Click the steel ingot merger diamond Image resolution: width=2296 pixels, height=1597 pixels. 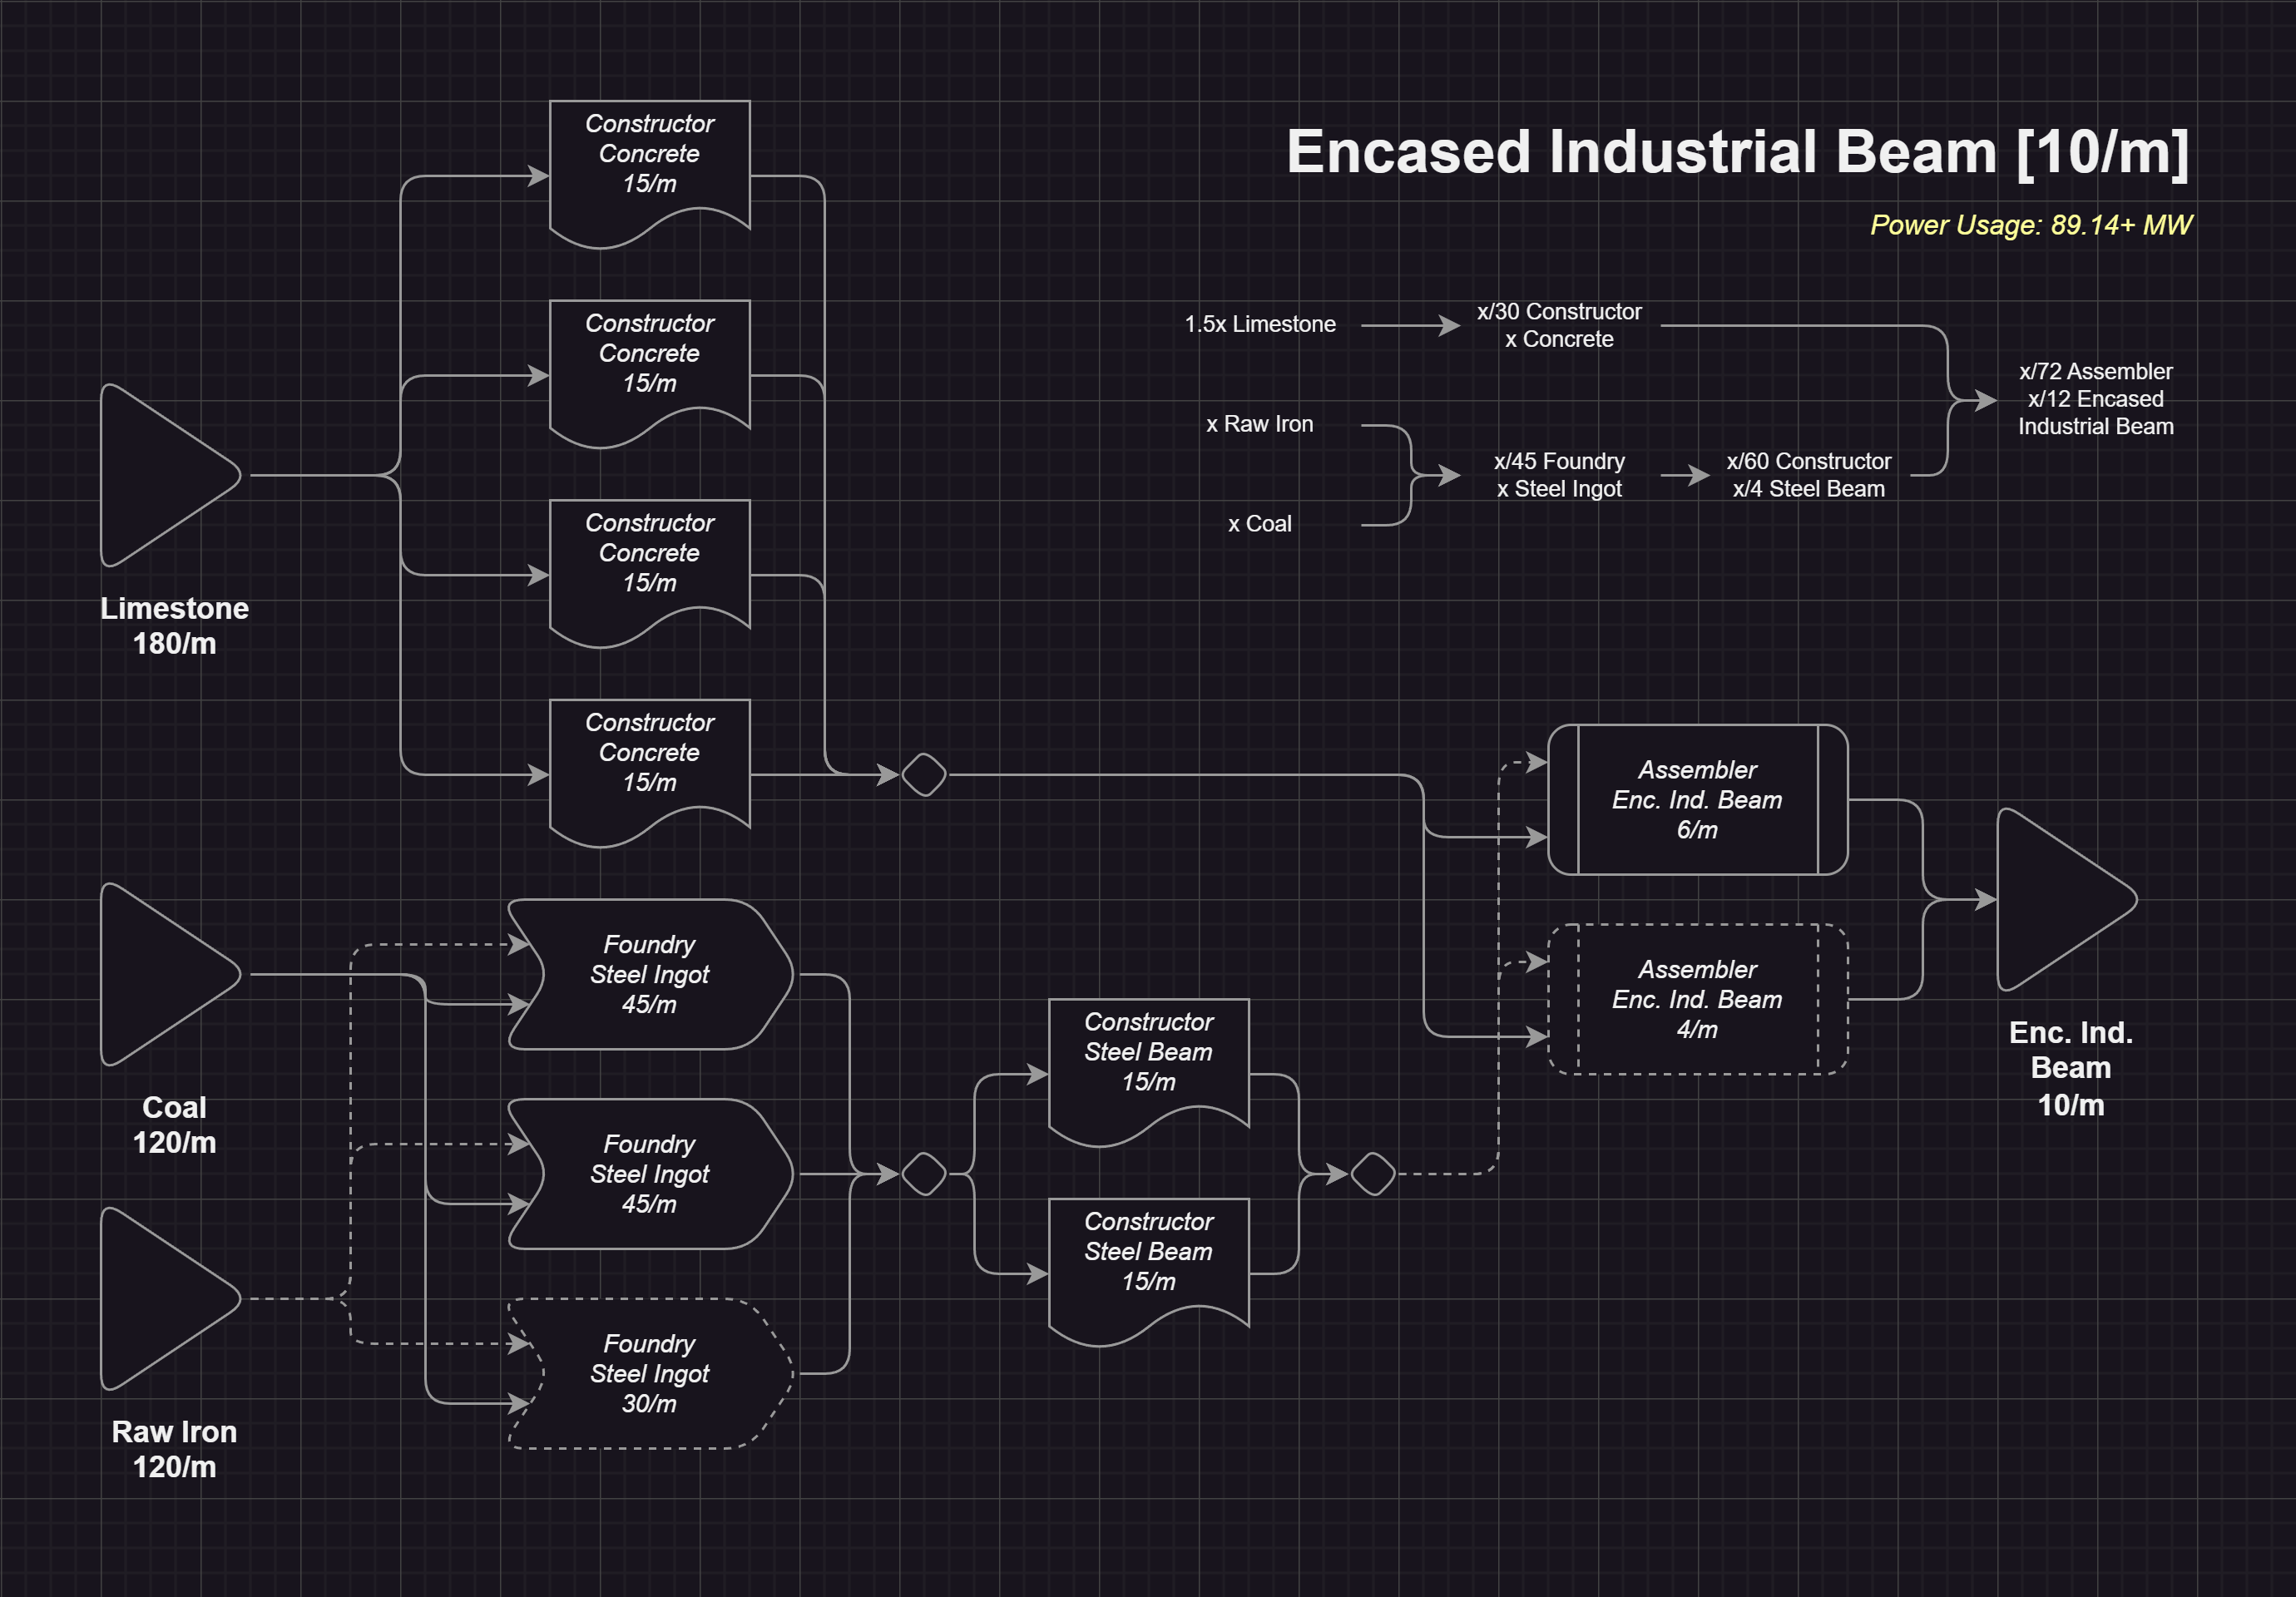[924, 1174]
